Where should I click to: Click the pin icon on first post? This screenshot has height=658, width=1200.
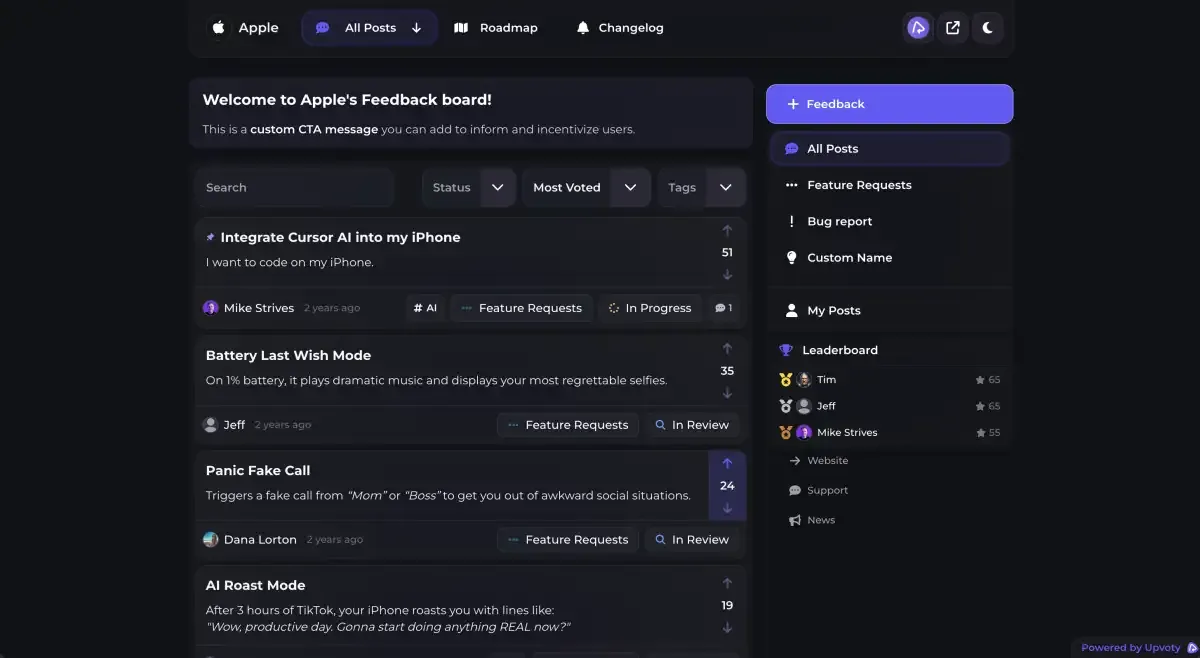click(210, 238)
